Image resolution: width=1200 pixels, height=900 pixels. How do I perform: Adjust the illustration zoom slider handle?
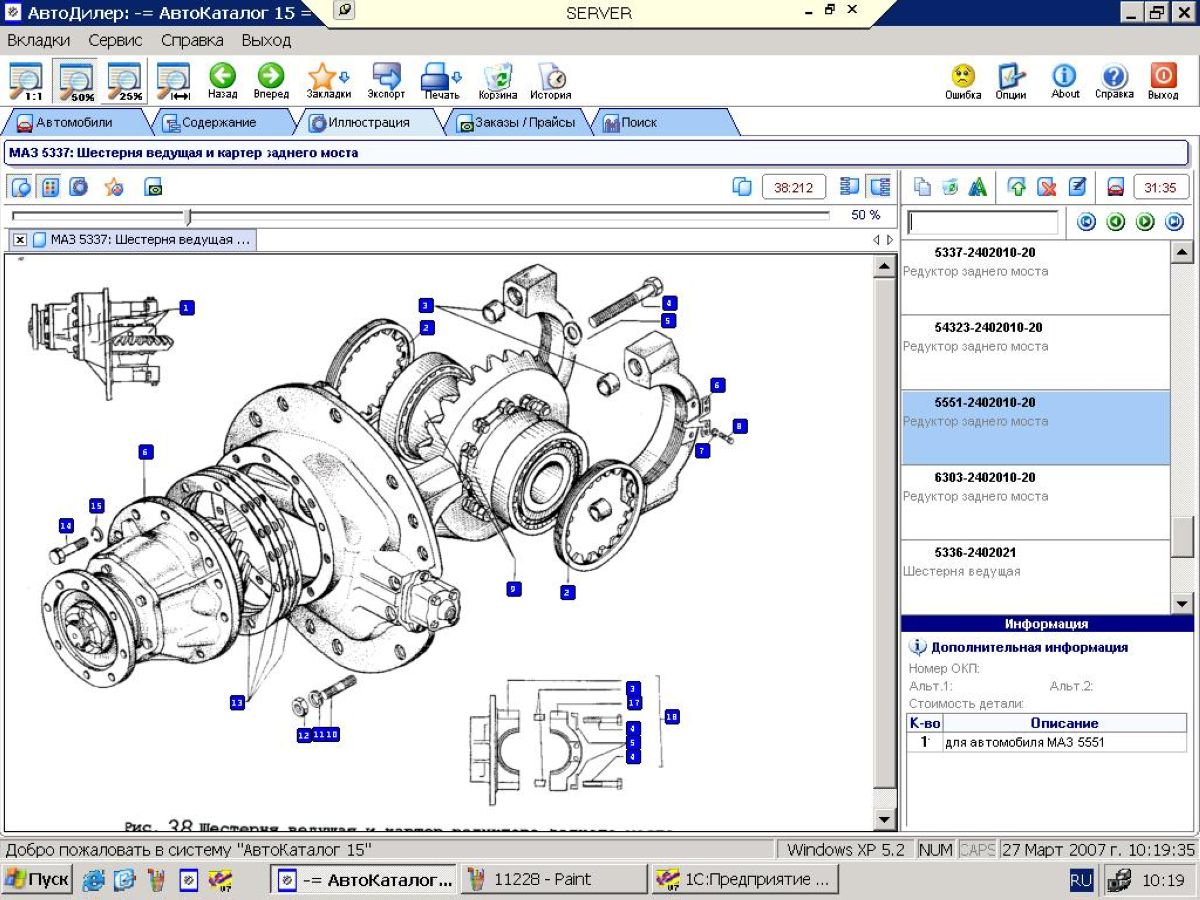click(x=187, y=216)
